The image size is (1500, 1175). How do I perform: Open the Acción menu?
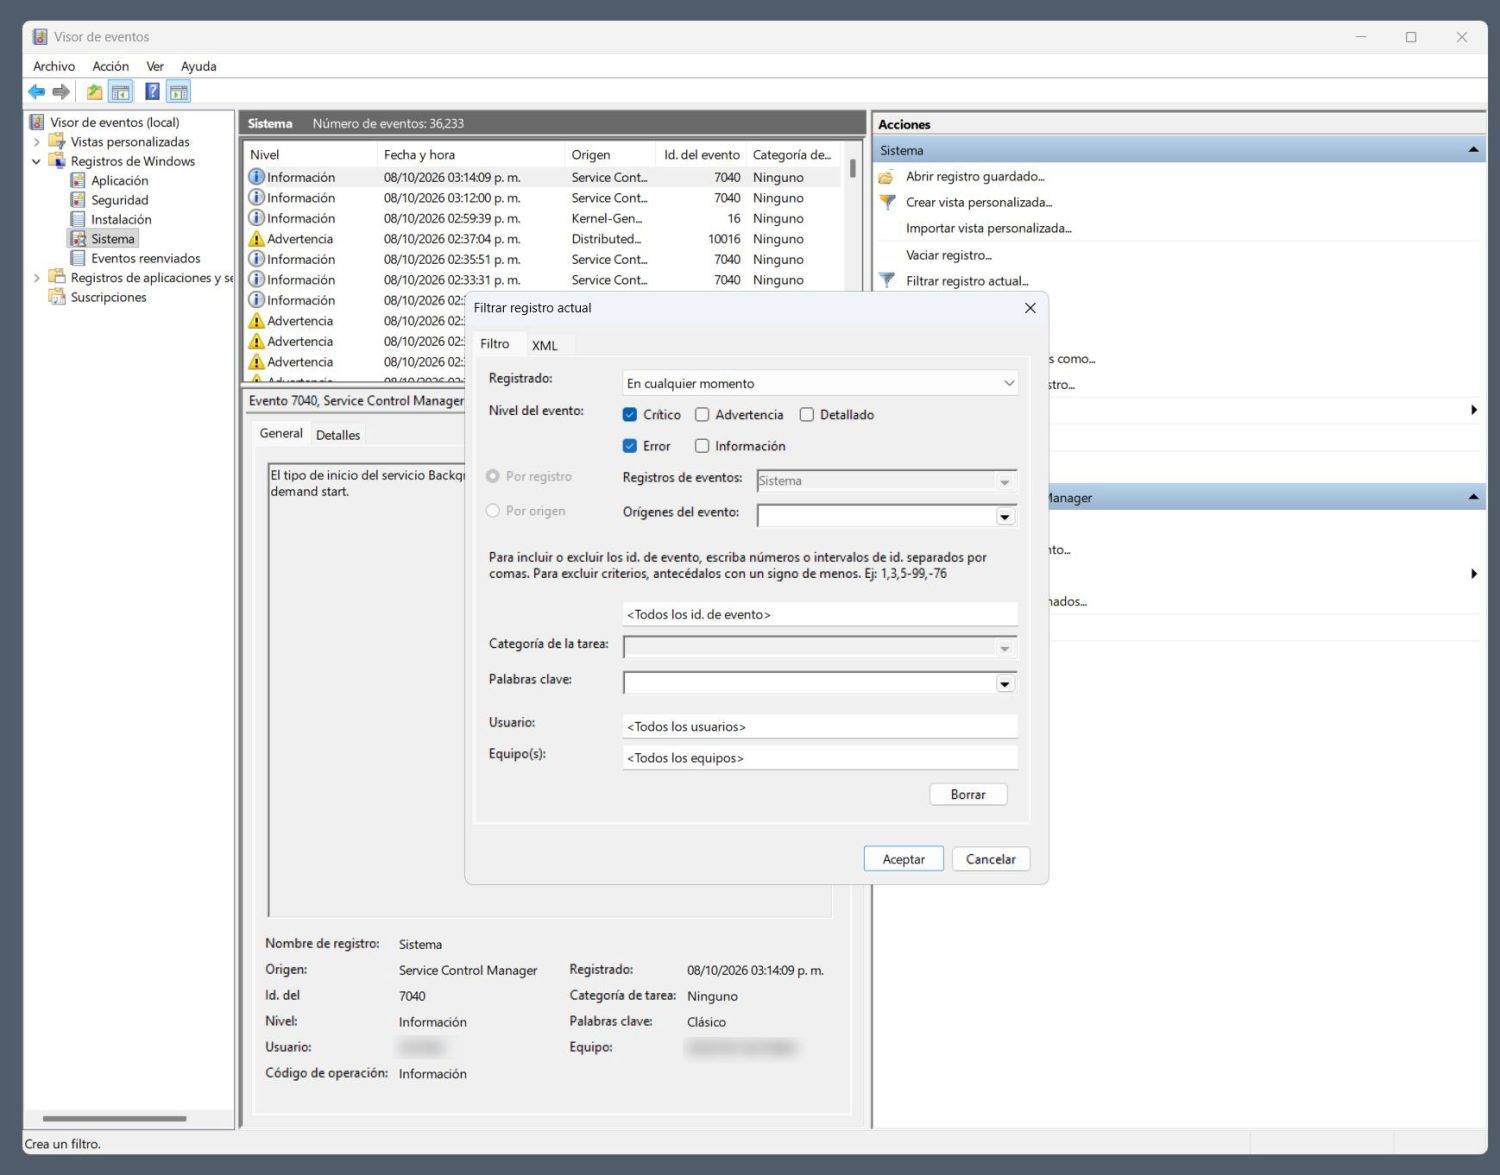coord(111,66)
